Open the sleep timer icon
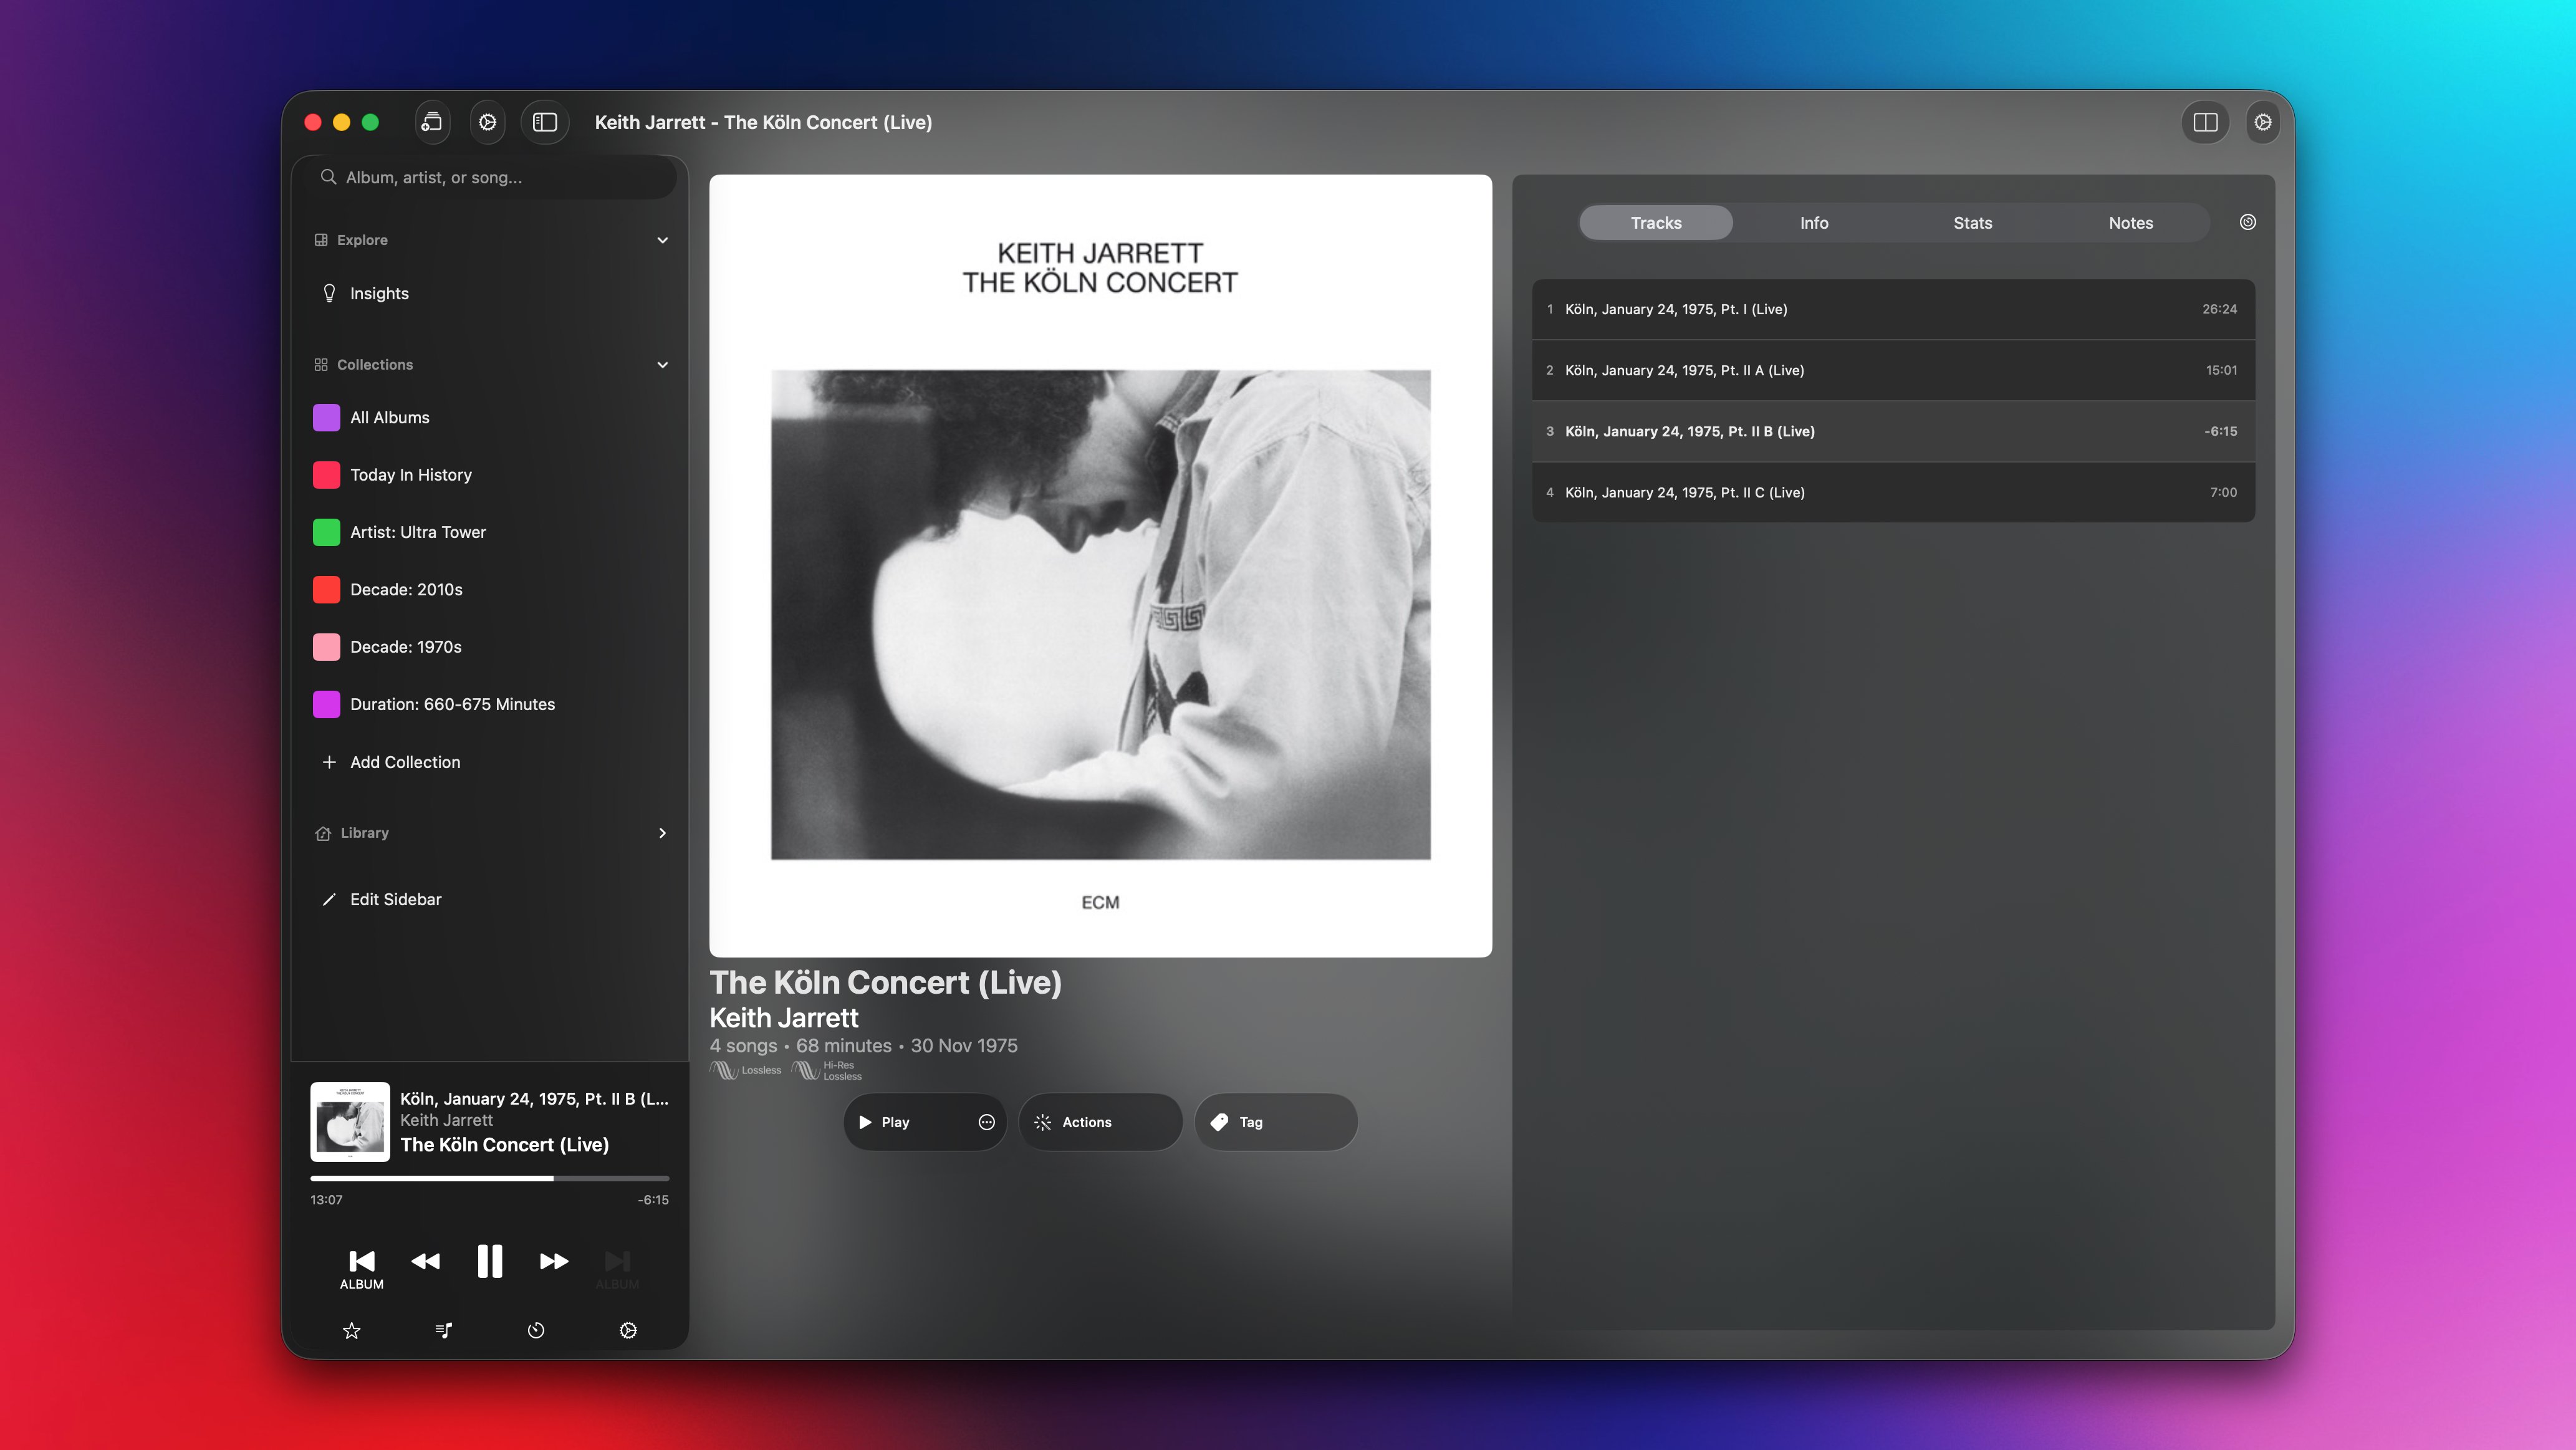The image size is (2576, 1450). click(535, 1330)
